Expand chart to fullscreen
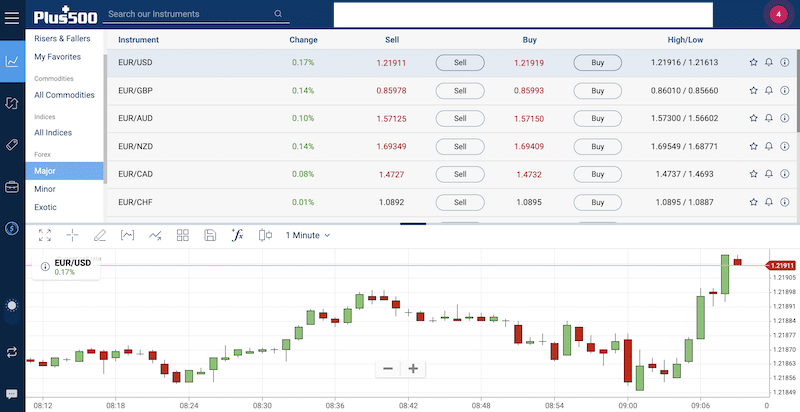The height and width of the screenshot is (412, 800). [x=45, y=235]
